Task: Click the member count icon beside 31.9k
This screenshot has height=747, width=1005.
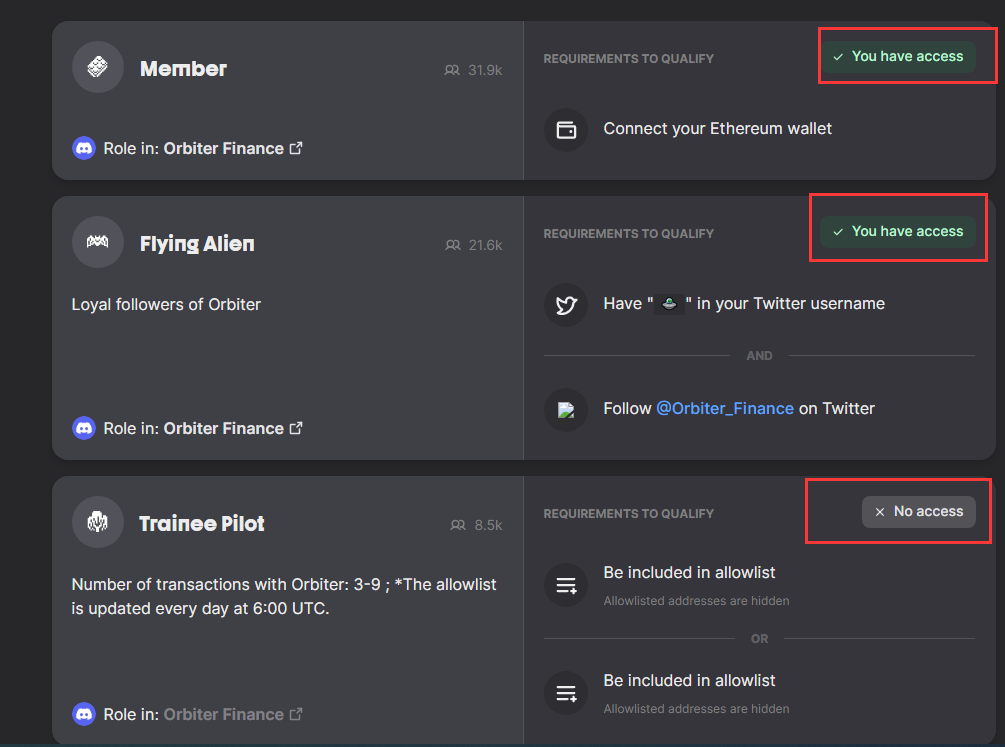Action: click(x=452, y=70)
